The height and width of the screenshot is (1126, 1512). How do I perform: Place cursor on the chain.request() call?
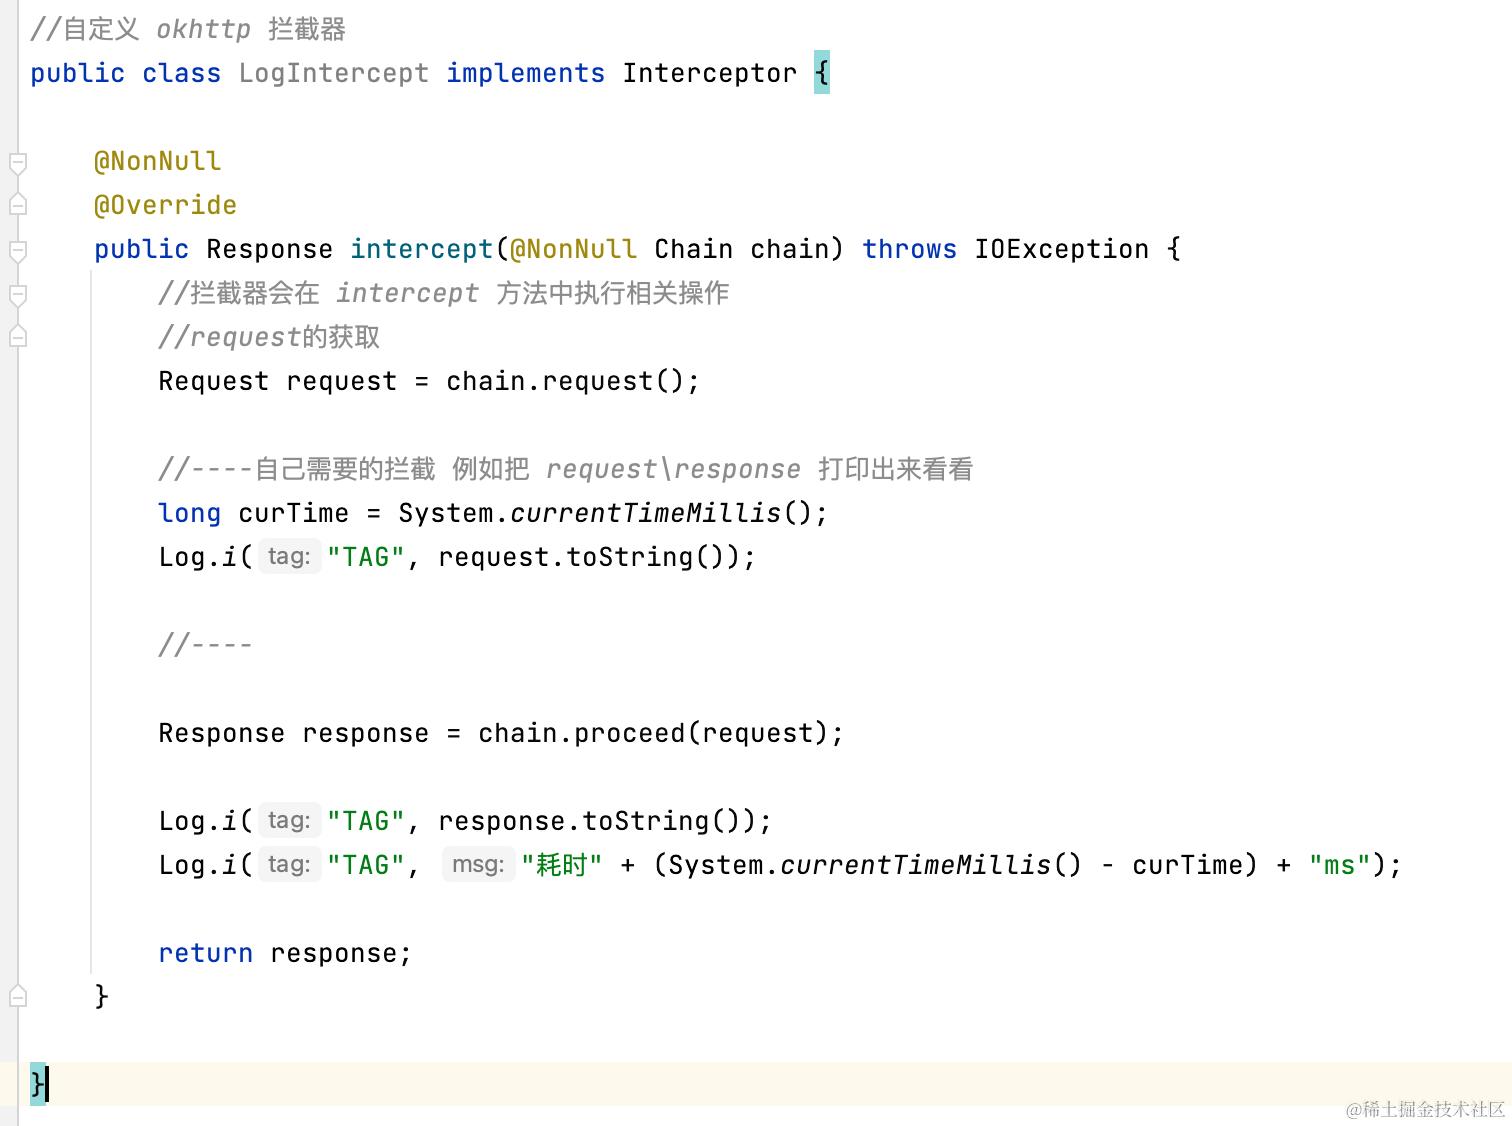573,380
